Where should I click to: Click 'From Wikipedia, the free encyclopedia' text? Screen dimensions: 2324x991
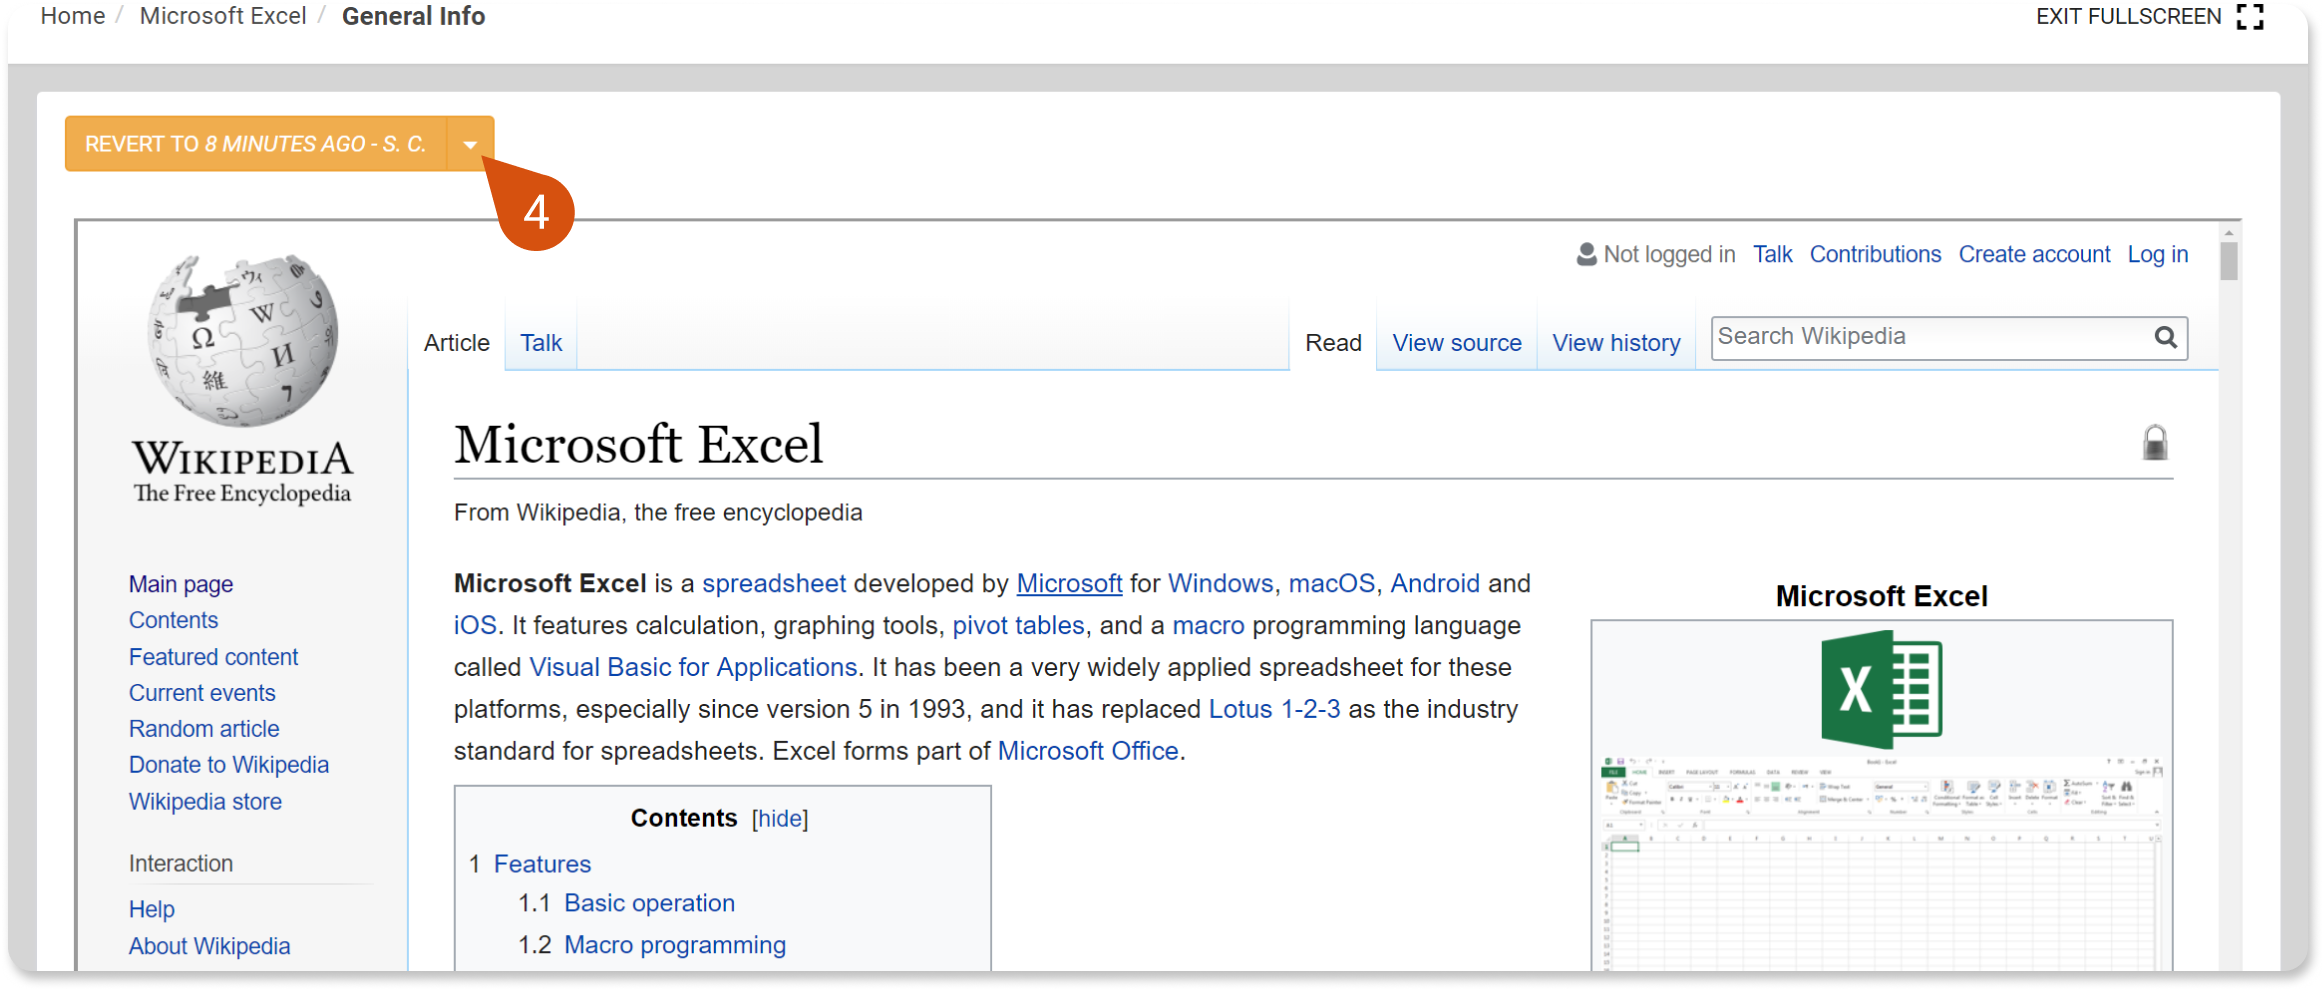point(658,513)
